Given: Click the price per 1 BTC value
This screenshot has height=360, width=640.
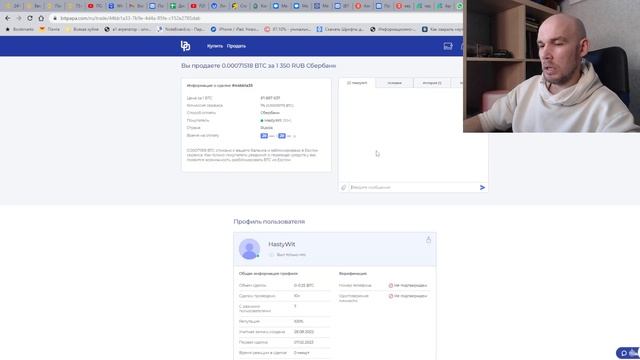Looking at the screenshot, I should (270, 98).
